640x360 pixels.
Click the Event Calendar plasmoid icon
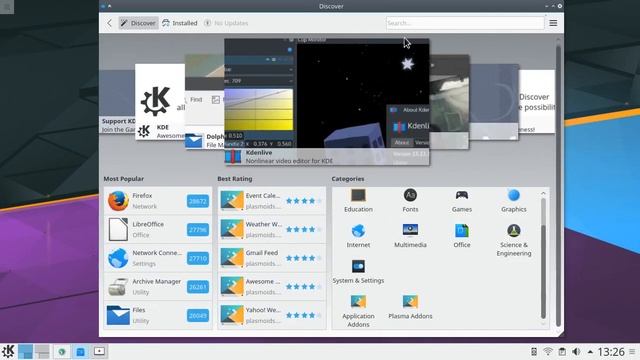232,201
